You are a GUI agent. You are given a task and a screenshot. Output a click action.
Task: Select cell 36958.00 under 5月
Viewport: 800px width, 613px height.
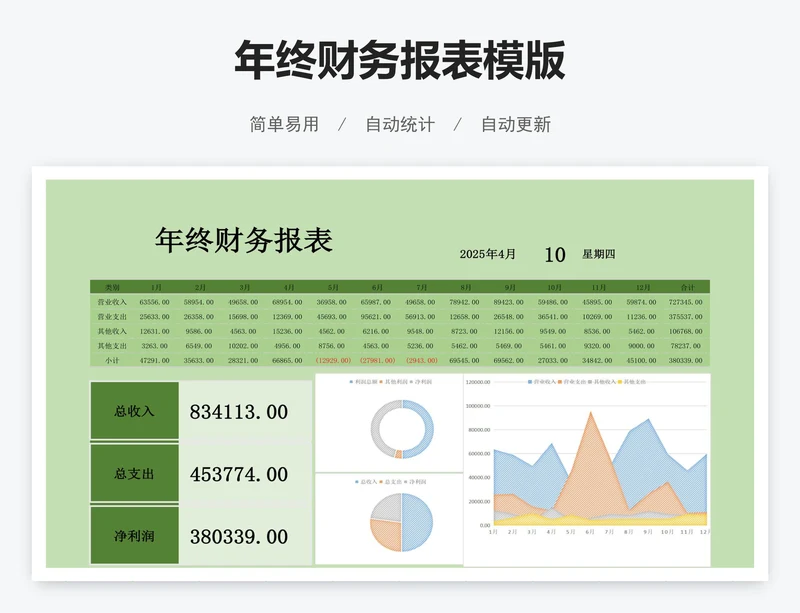(332, 302)
